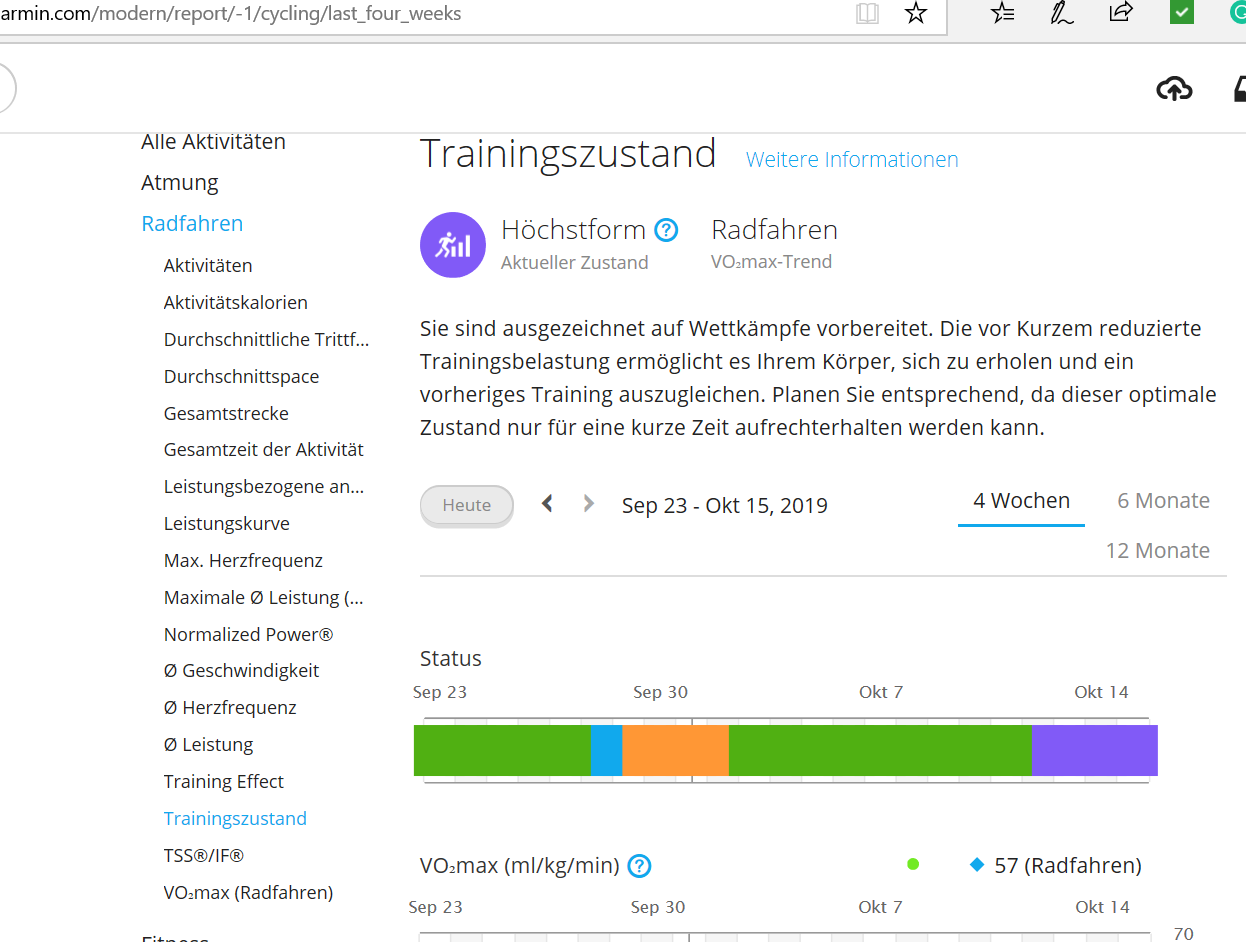Select Trainingszustand in the sidebar
The height and width of the screenshot is (942, 1246).
click(235, 819)
